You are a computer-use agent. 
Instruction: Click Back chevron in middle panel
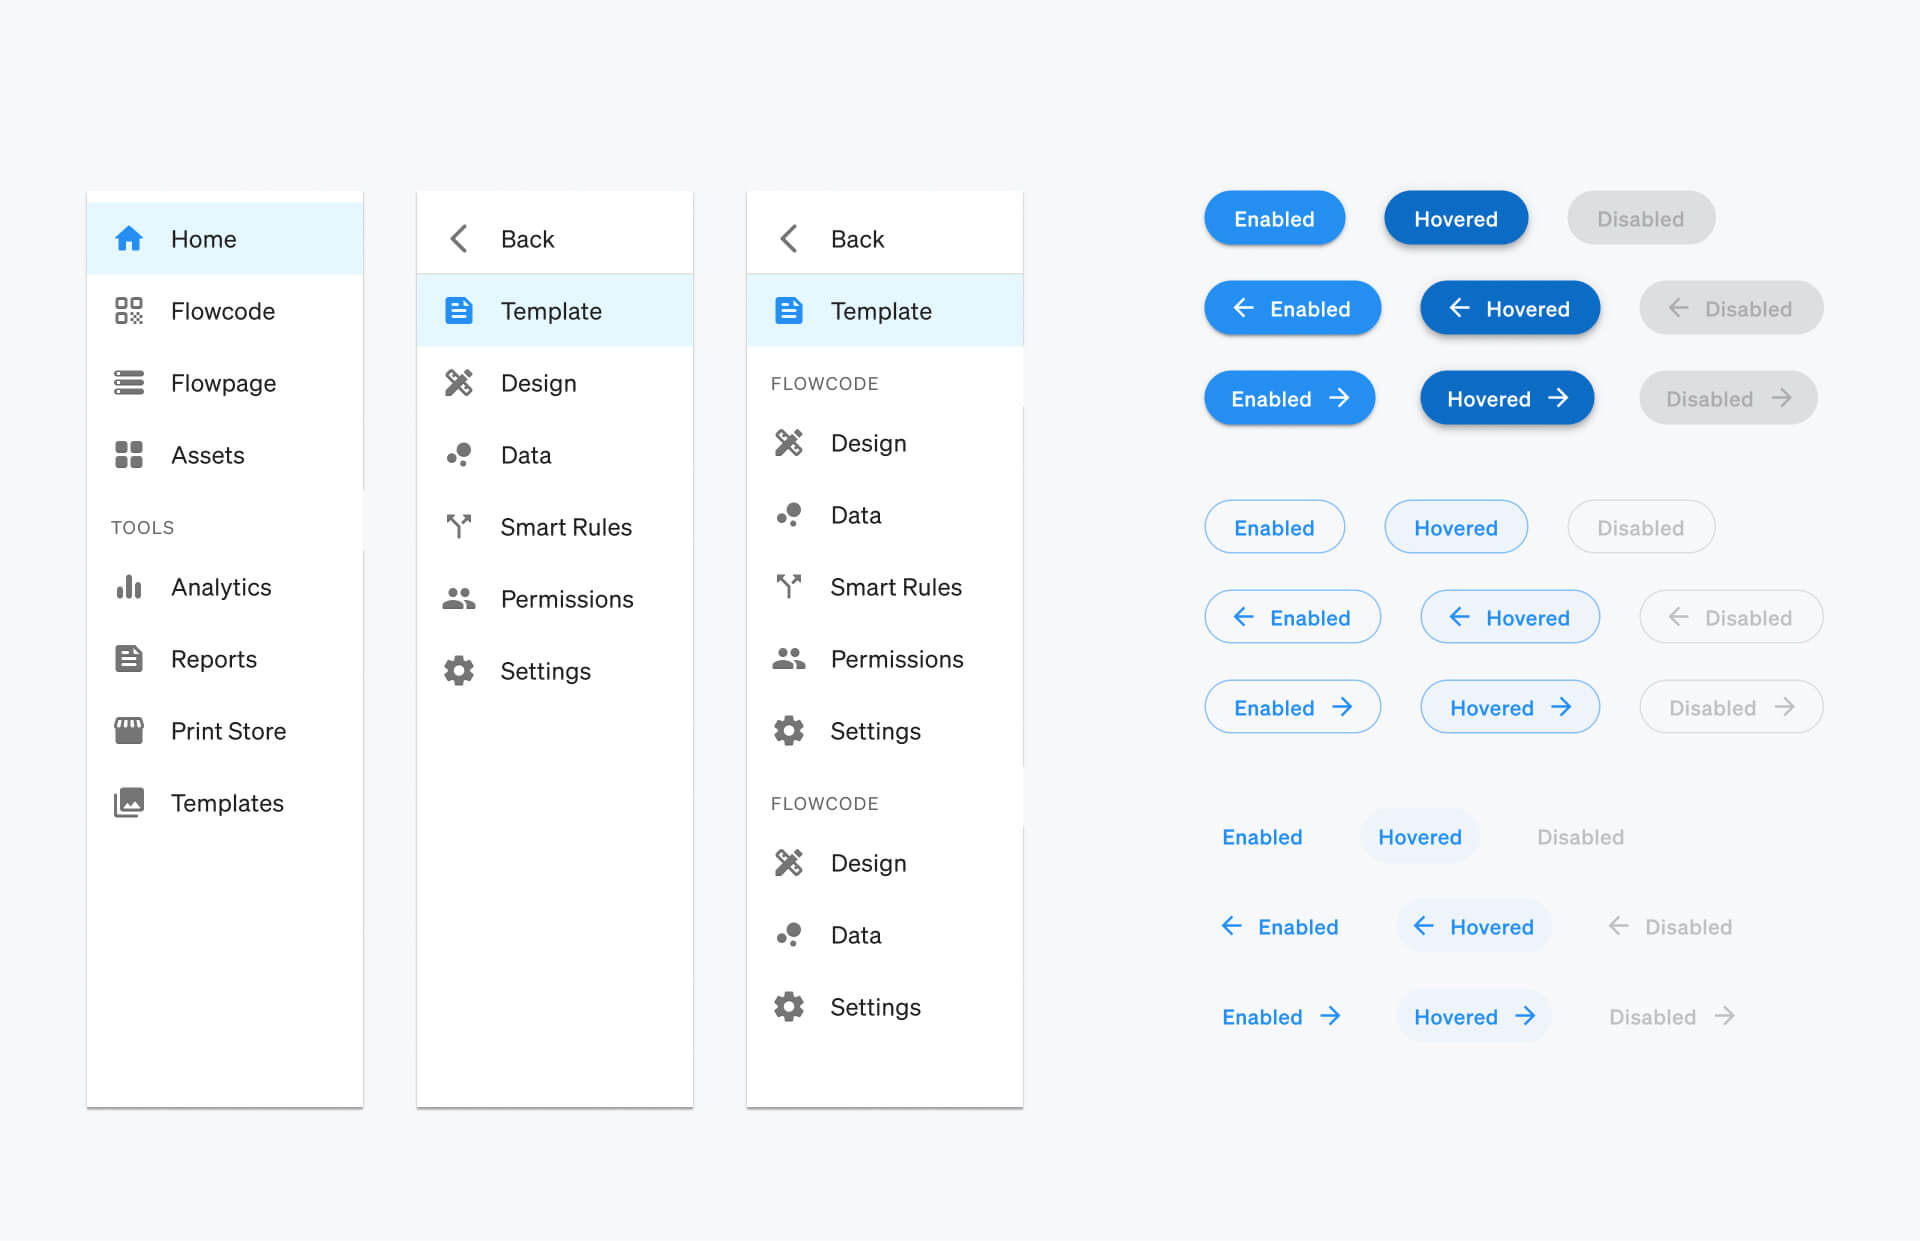point(459,239)
